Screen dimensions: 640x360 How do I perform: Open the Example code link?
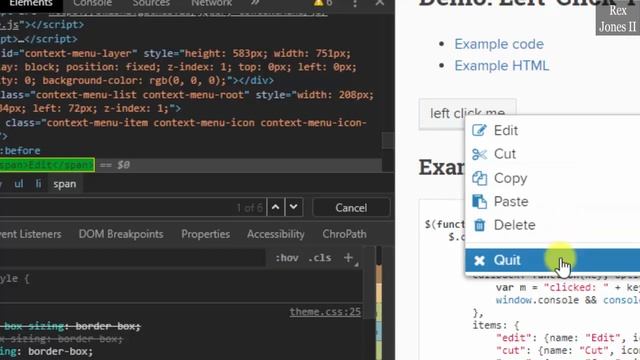point(499,44)
